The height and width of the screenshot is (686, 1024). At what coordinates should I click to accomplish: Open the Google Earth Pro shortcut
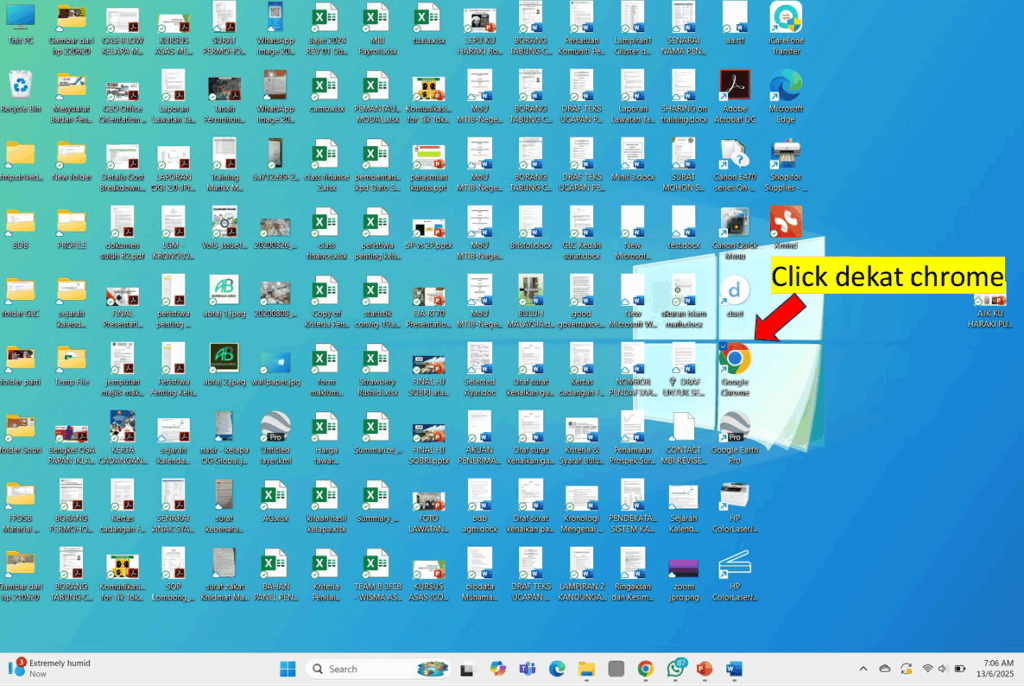click(735, 428)
